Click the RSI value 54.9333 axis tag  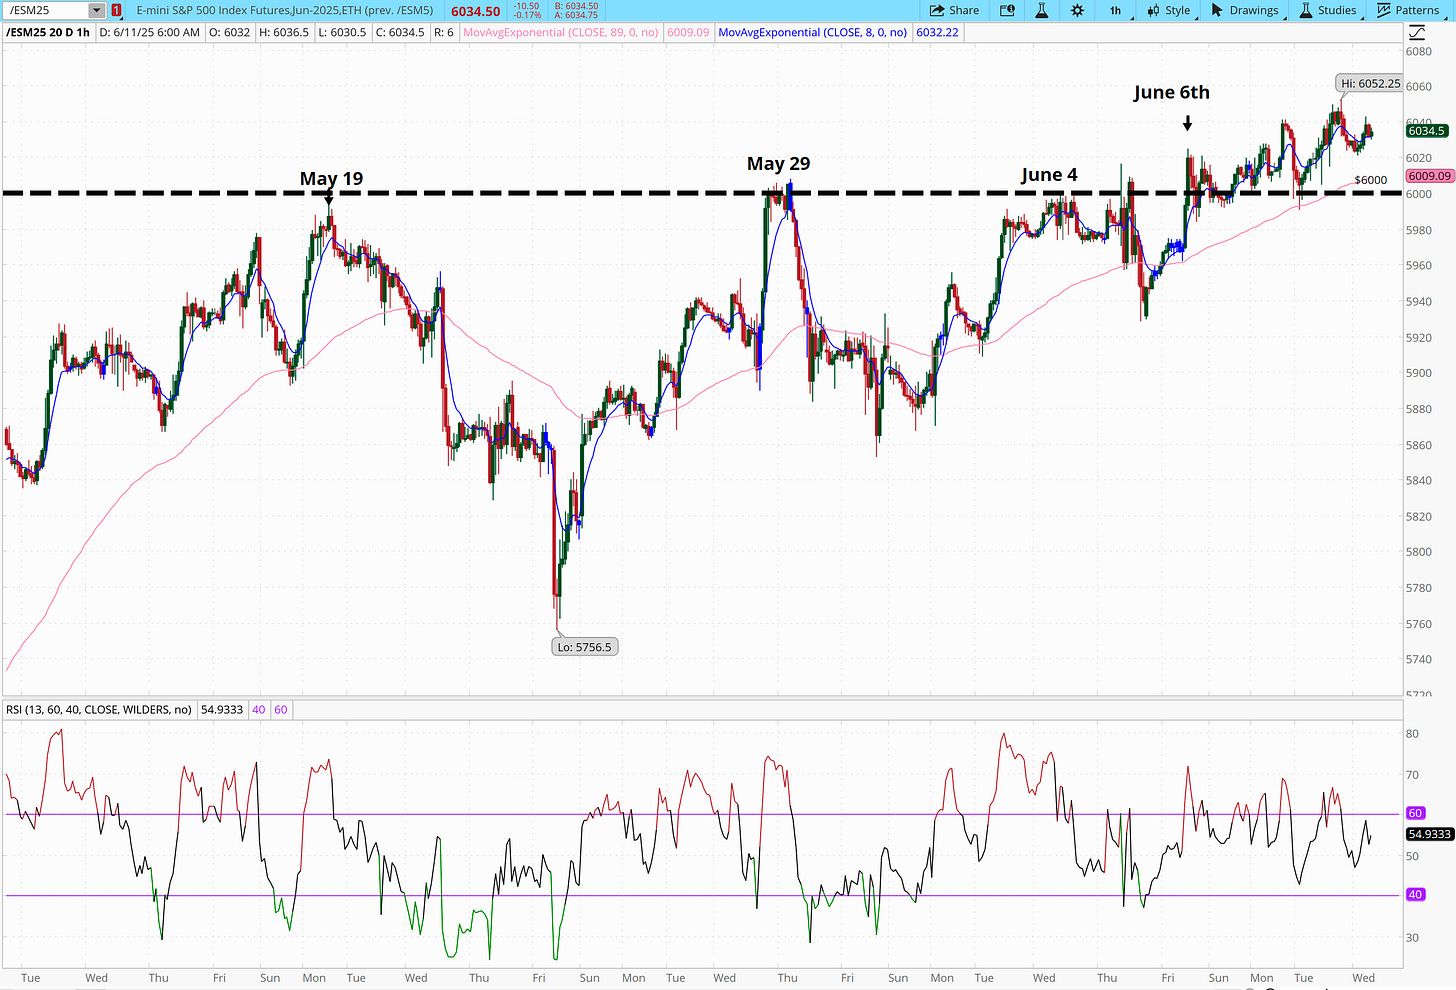1429,834
